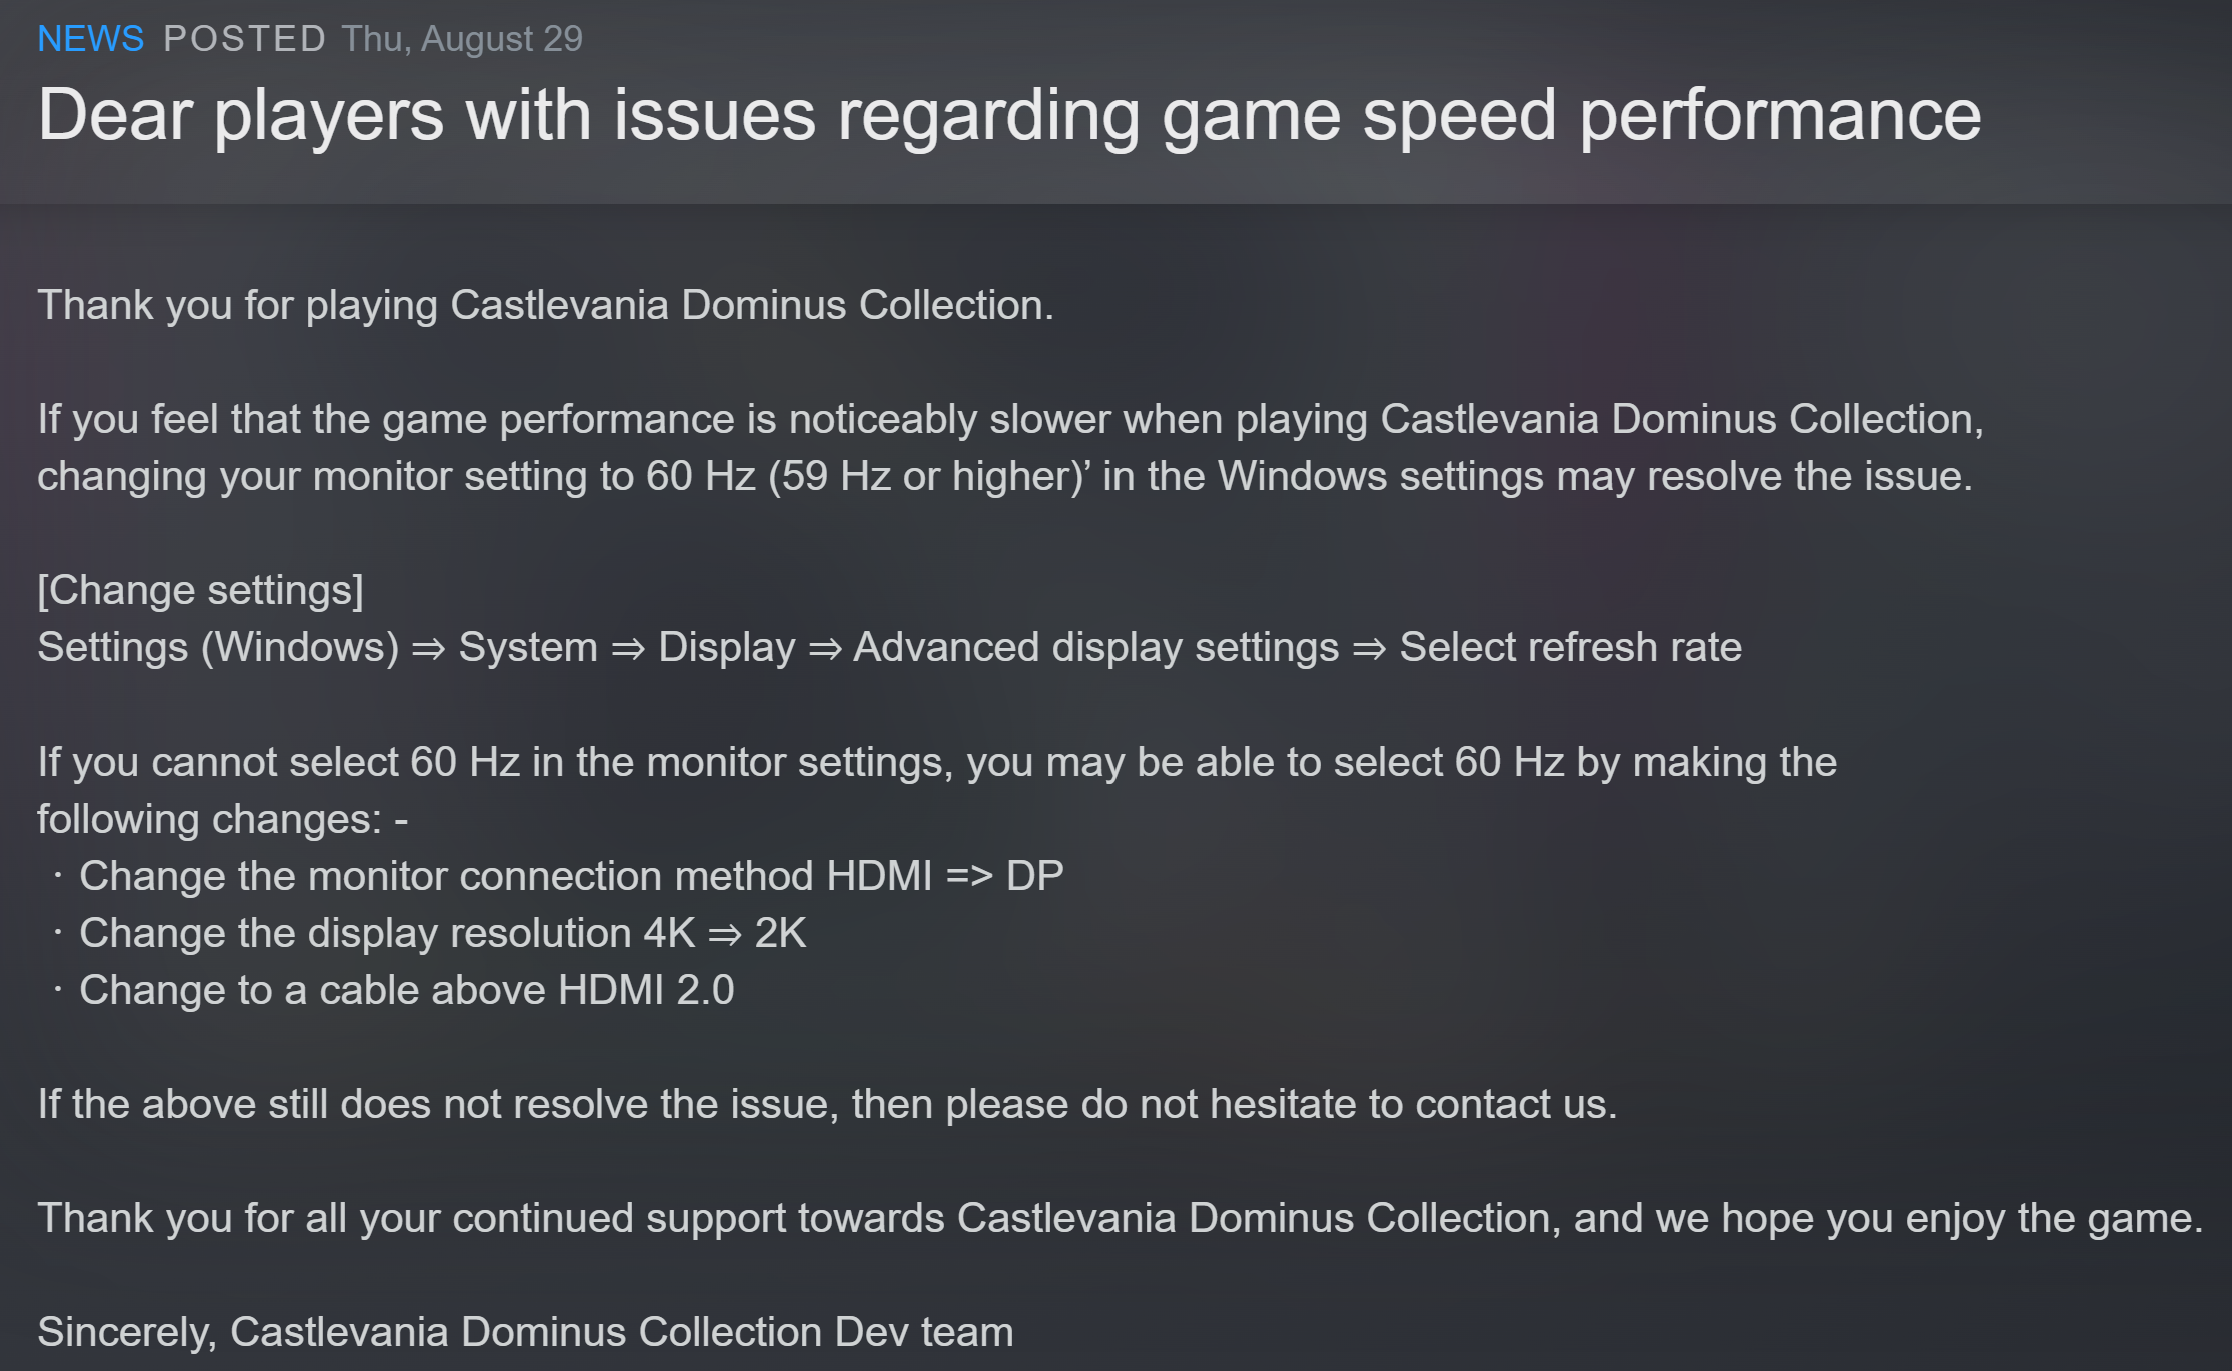Click the [Change settings] heading
Viewport: 2232px width, 1371px height.
200,590
